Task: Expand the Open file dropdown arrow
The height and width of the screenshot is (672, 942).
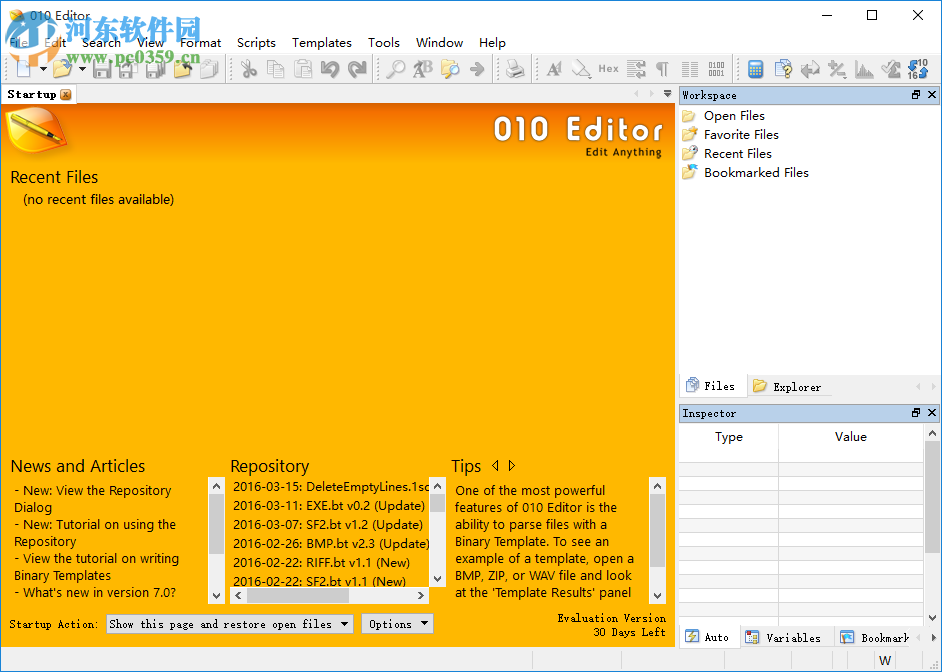Action: coord(82,69)
